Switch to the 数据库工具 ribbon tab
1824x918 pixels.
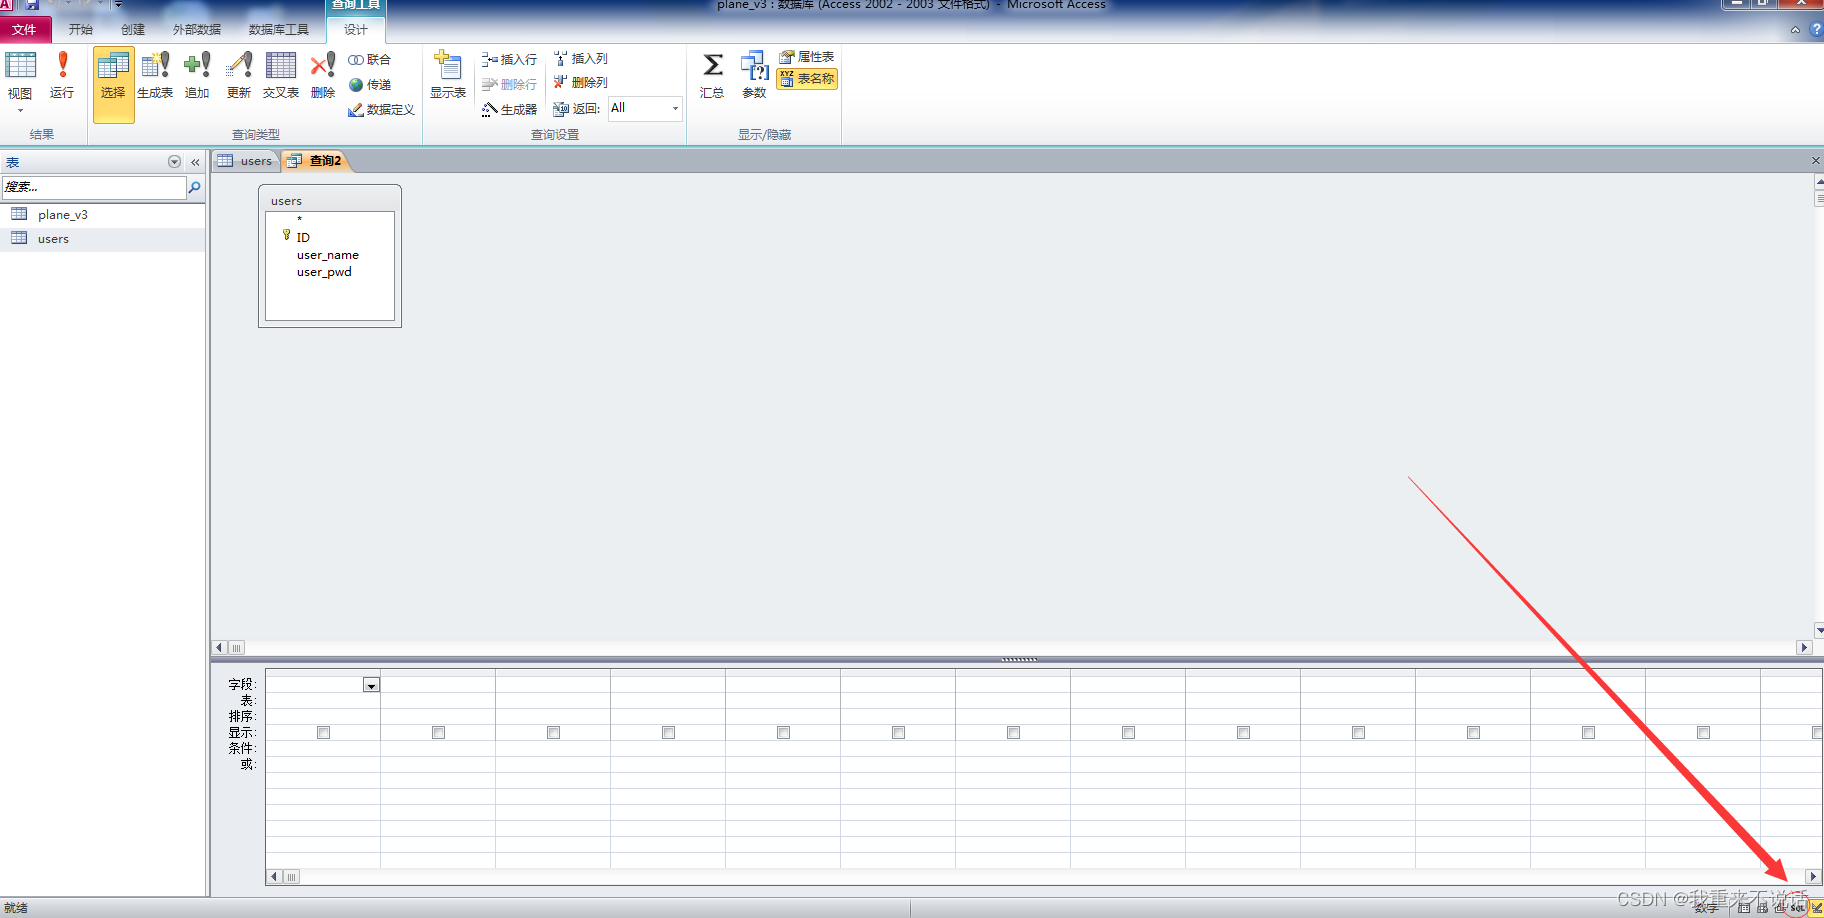279,30
